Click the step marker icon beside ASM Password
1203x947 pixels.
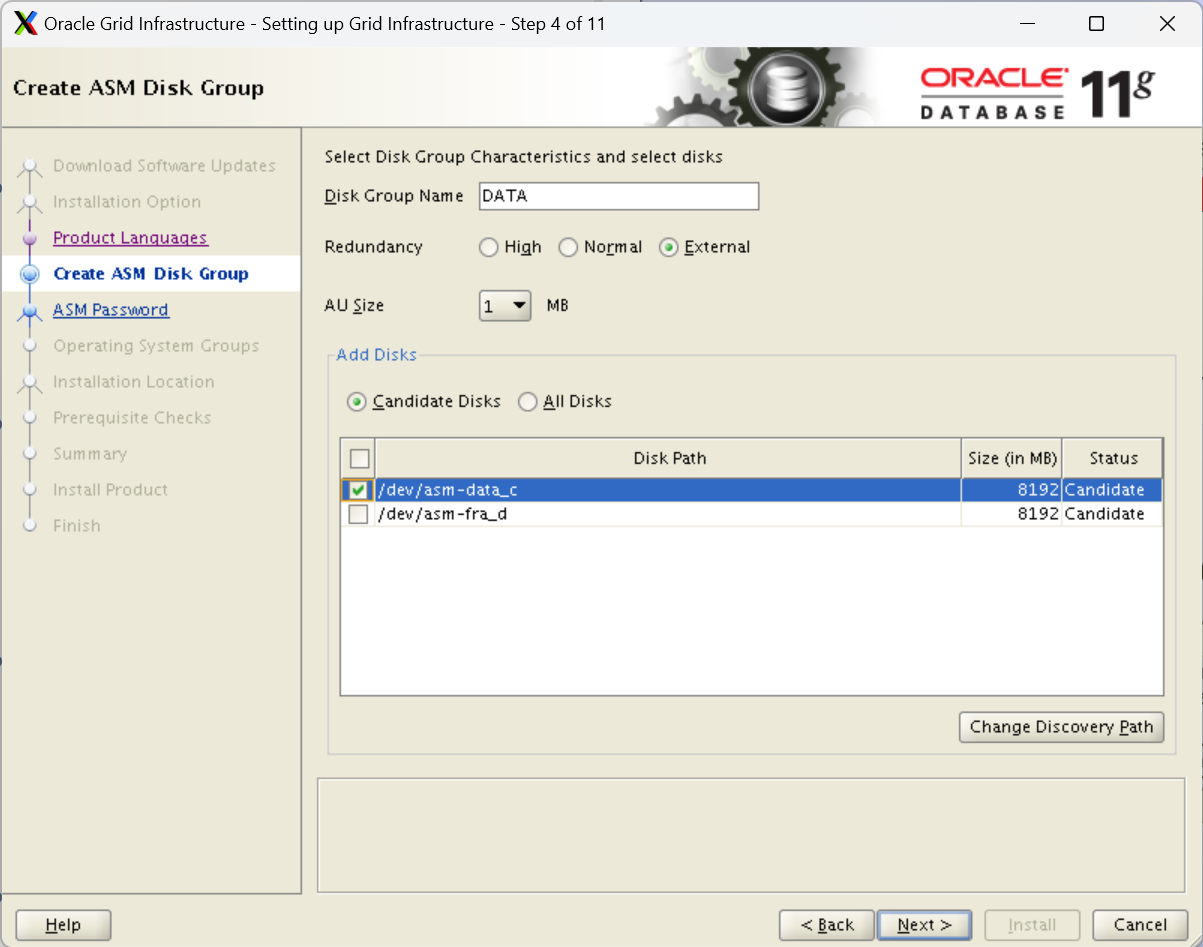[30, 311]
